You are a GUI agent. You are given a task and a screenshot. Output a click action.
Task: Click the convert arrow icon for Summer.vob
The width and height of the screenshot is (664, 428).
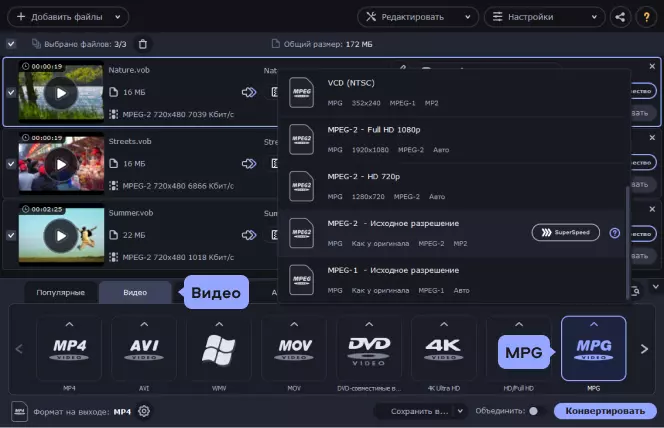tap(249, 235)
